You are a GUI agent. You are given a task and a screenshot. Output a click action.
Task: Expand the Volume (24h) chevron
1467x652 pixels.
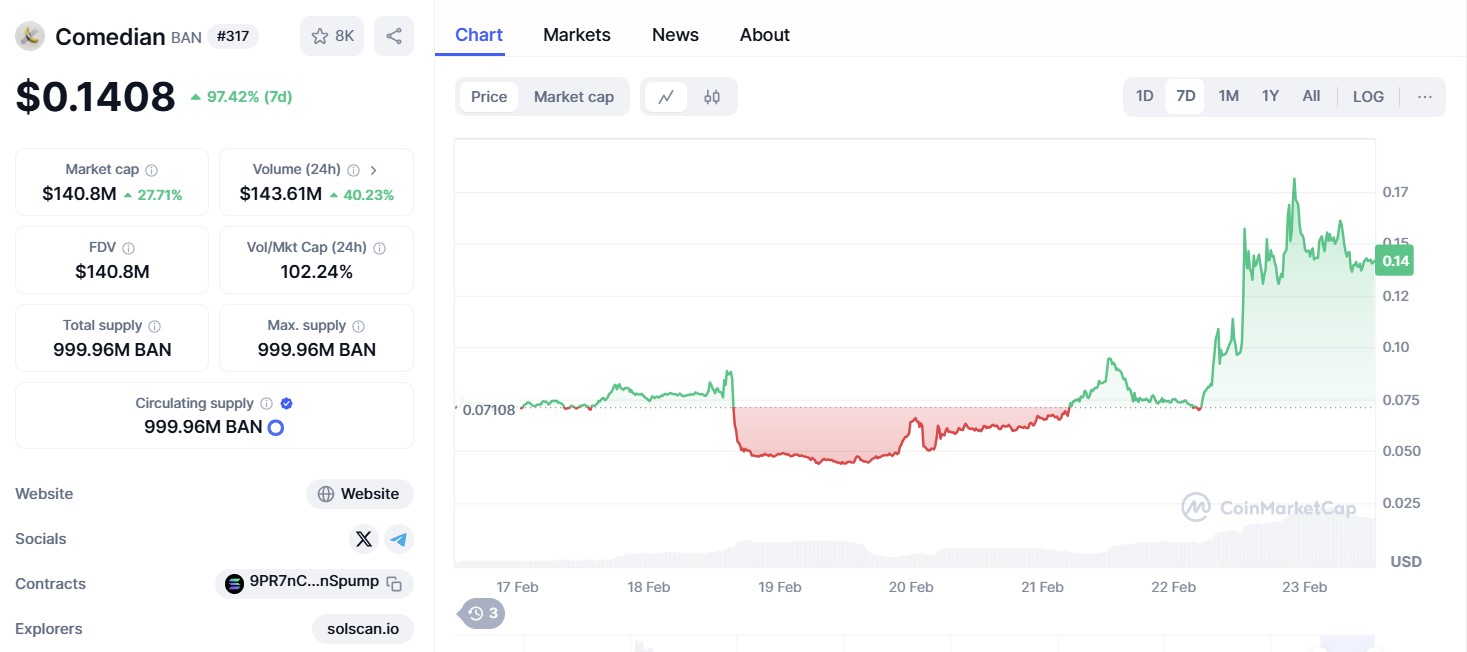pos(373,170)
